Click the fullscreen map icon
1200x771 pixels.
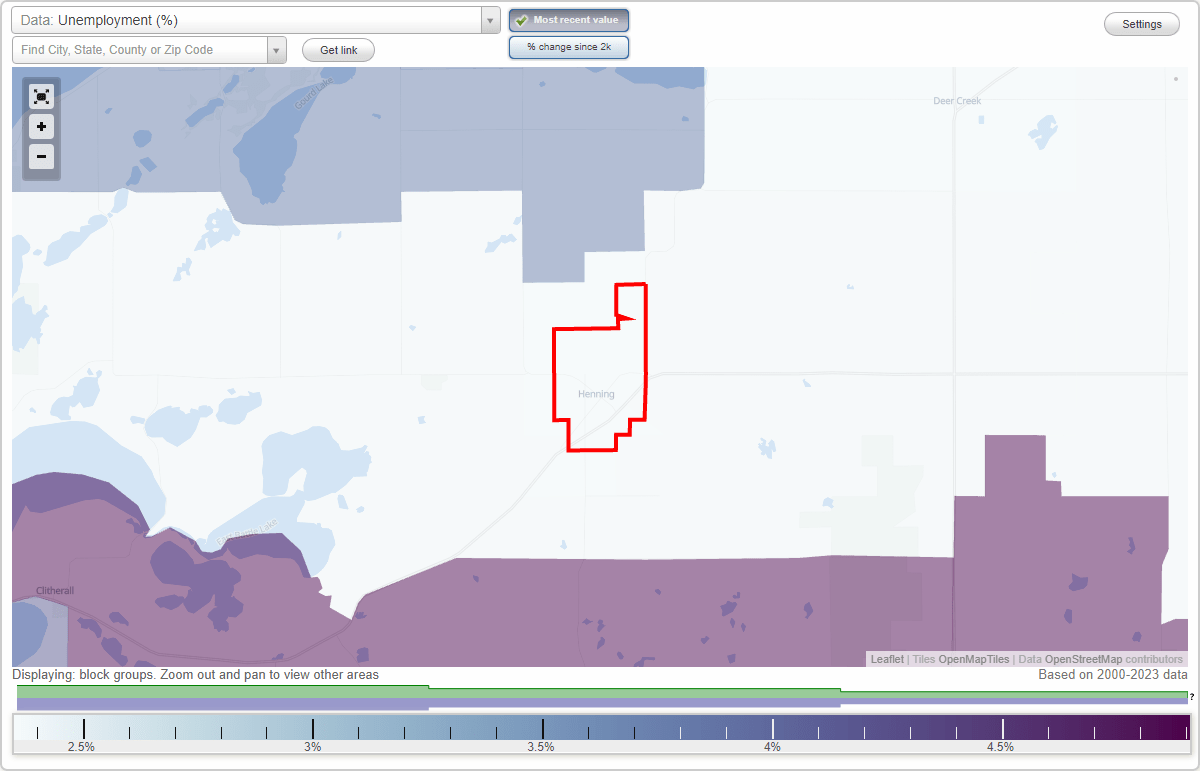click(41, 96)
